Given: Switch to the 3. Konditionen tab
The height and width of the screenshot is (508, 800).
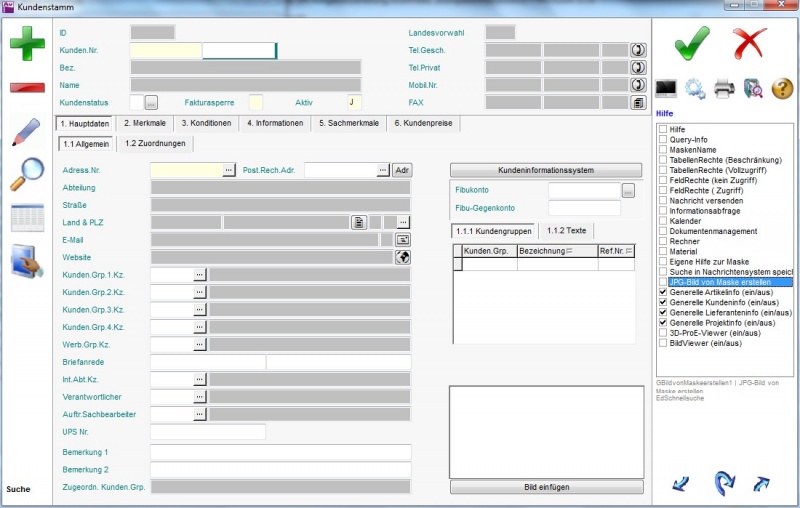Looking at the screenshot, I should point(205,123).
